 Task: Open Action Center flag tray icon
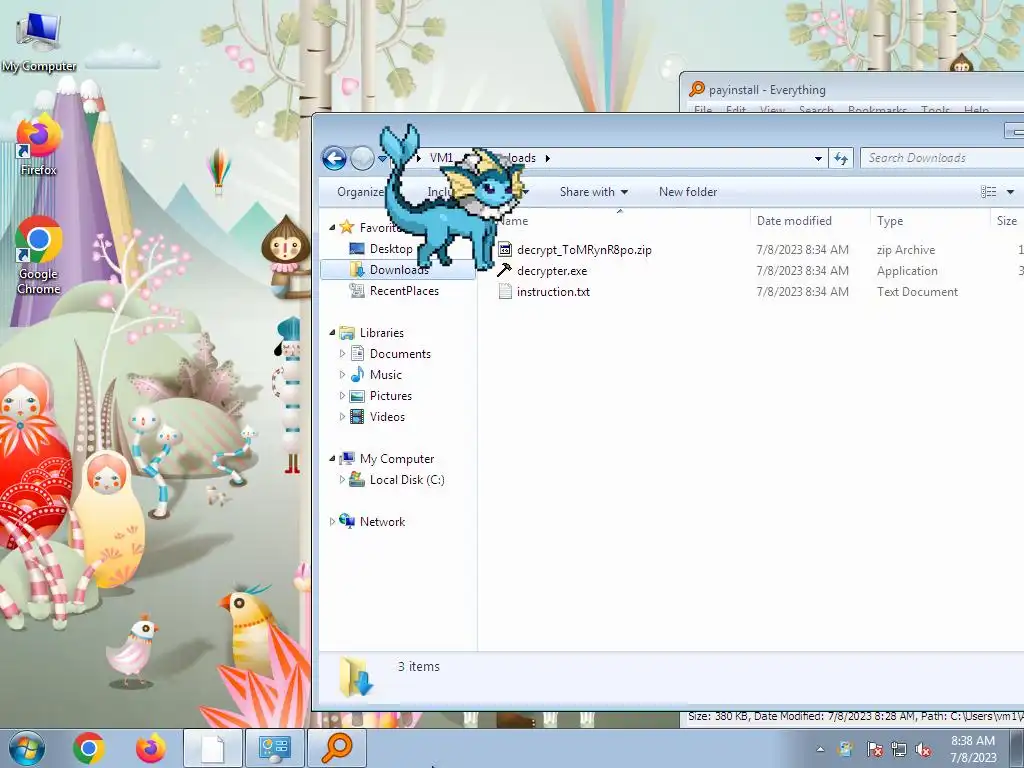[874, 749]
